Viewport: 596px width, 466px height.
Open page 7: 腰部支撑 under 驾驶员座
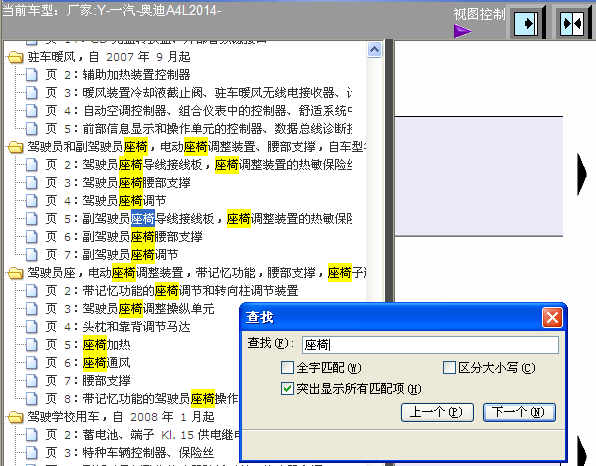coord(88,380)
